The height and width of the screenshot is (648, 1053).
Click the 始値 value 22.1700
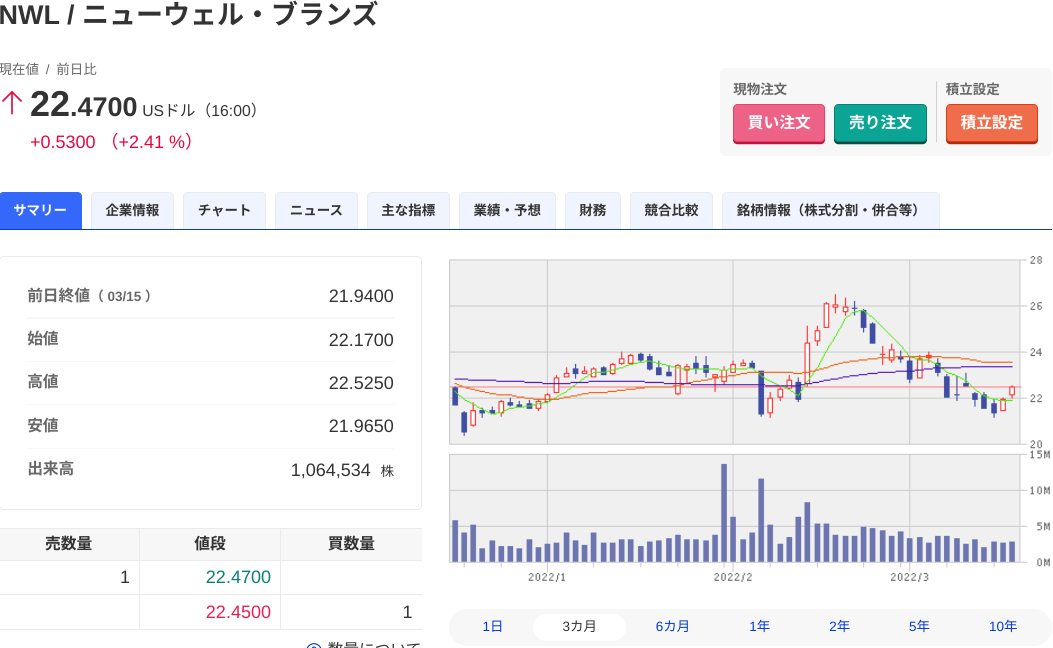(x=361, y=340)
